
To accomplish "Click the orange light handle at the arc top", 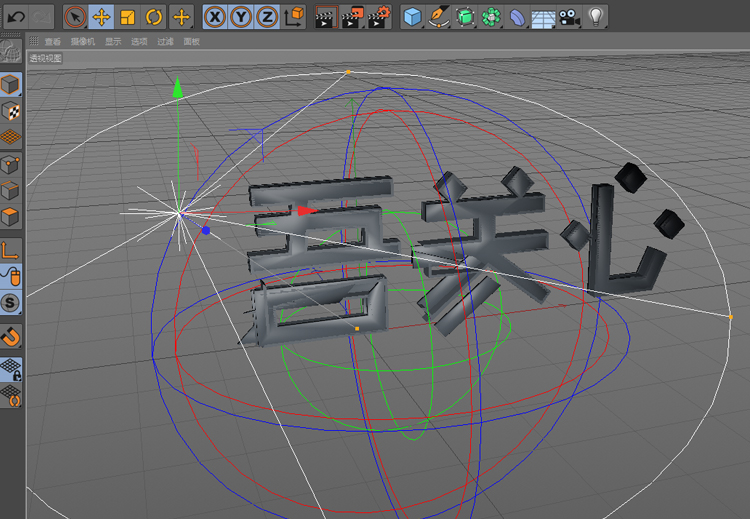I will 348,72.
